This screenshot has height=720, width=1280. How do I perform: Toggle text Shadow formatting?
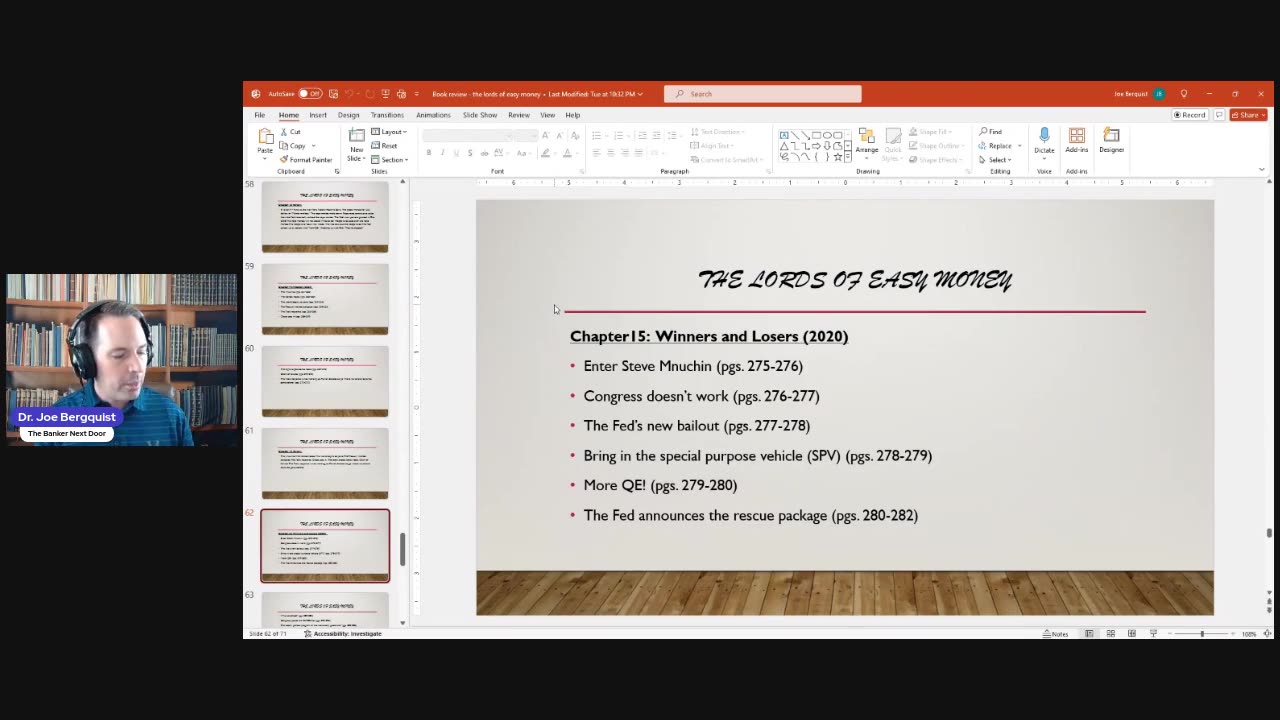pyautogui.click(x=470, y=153)
